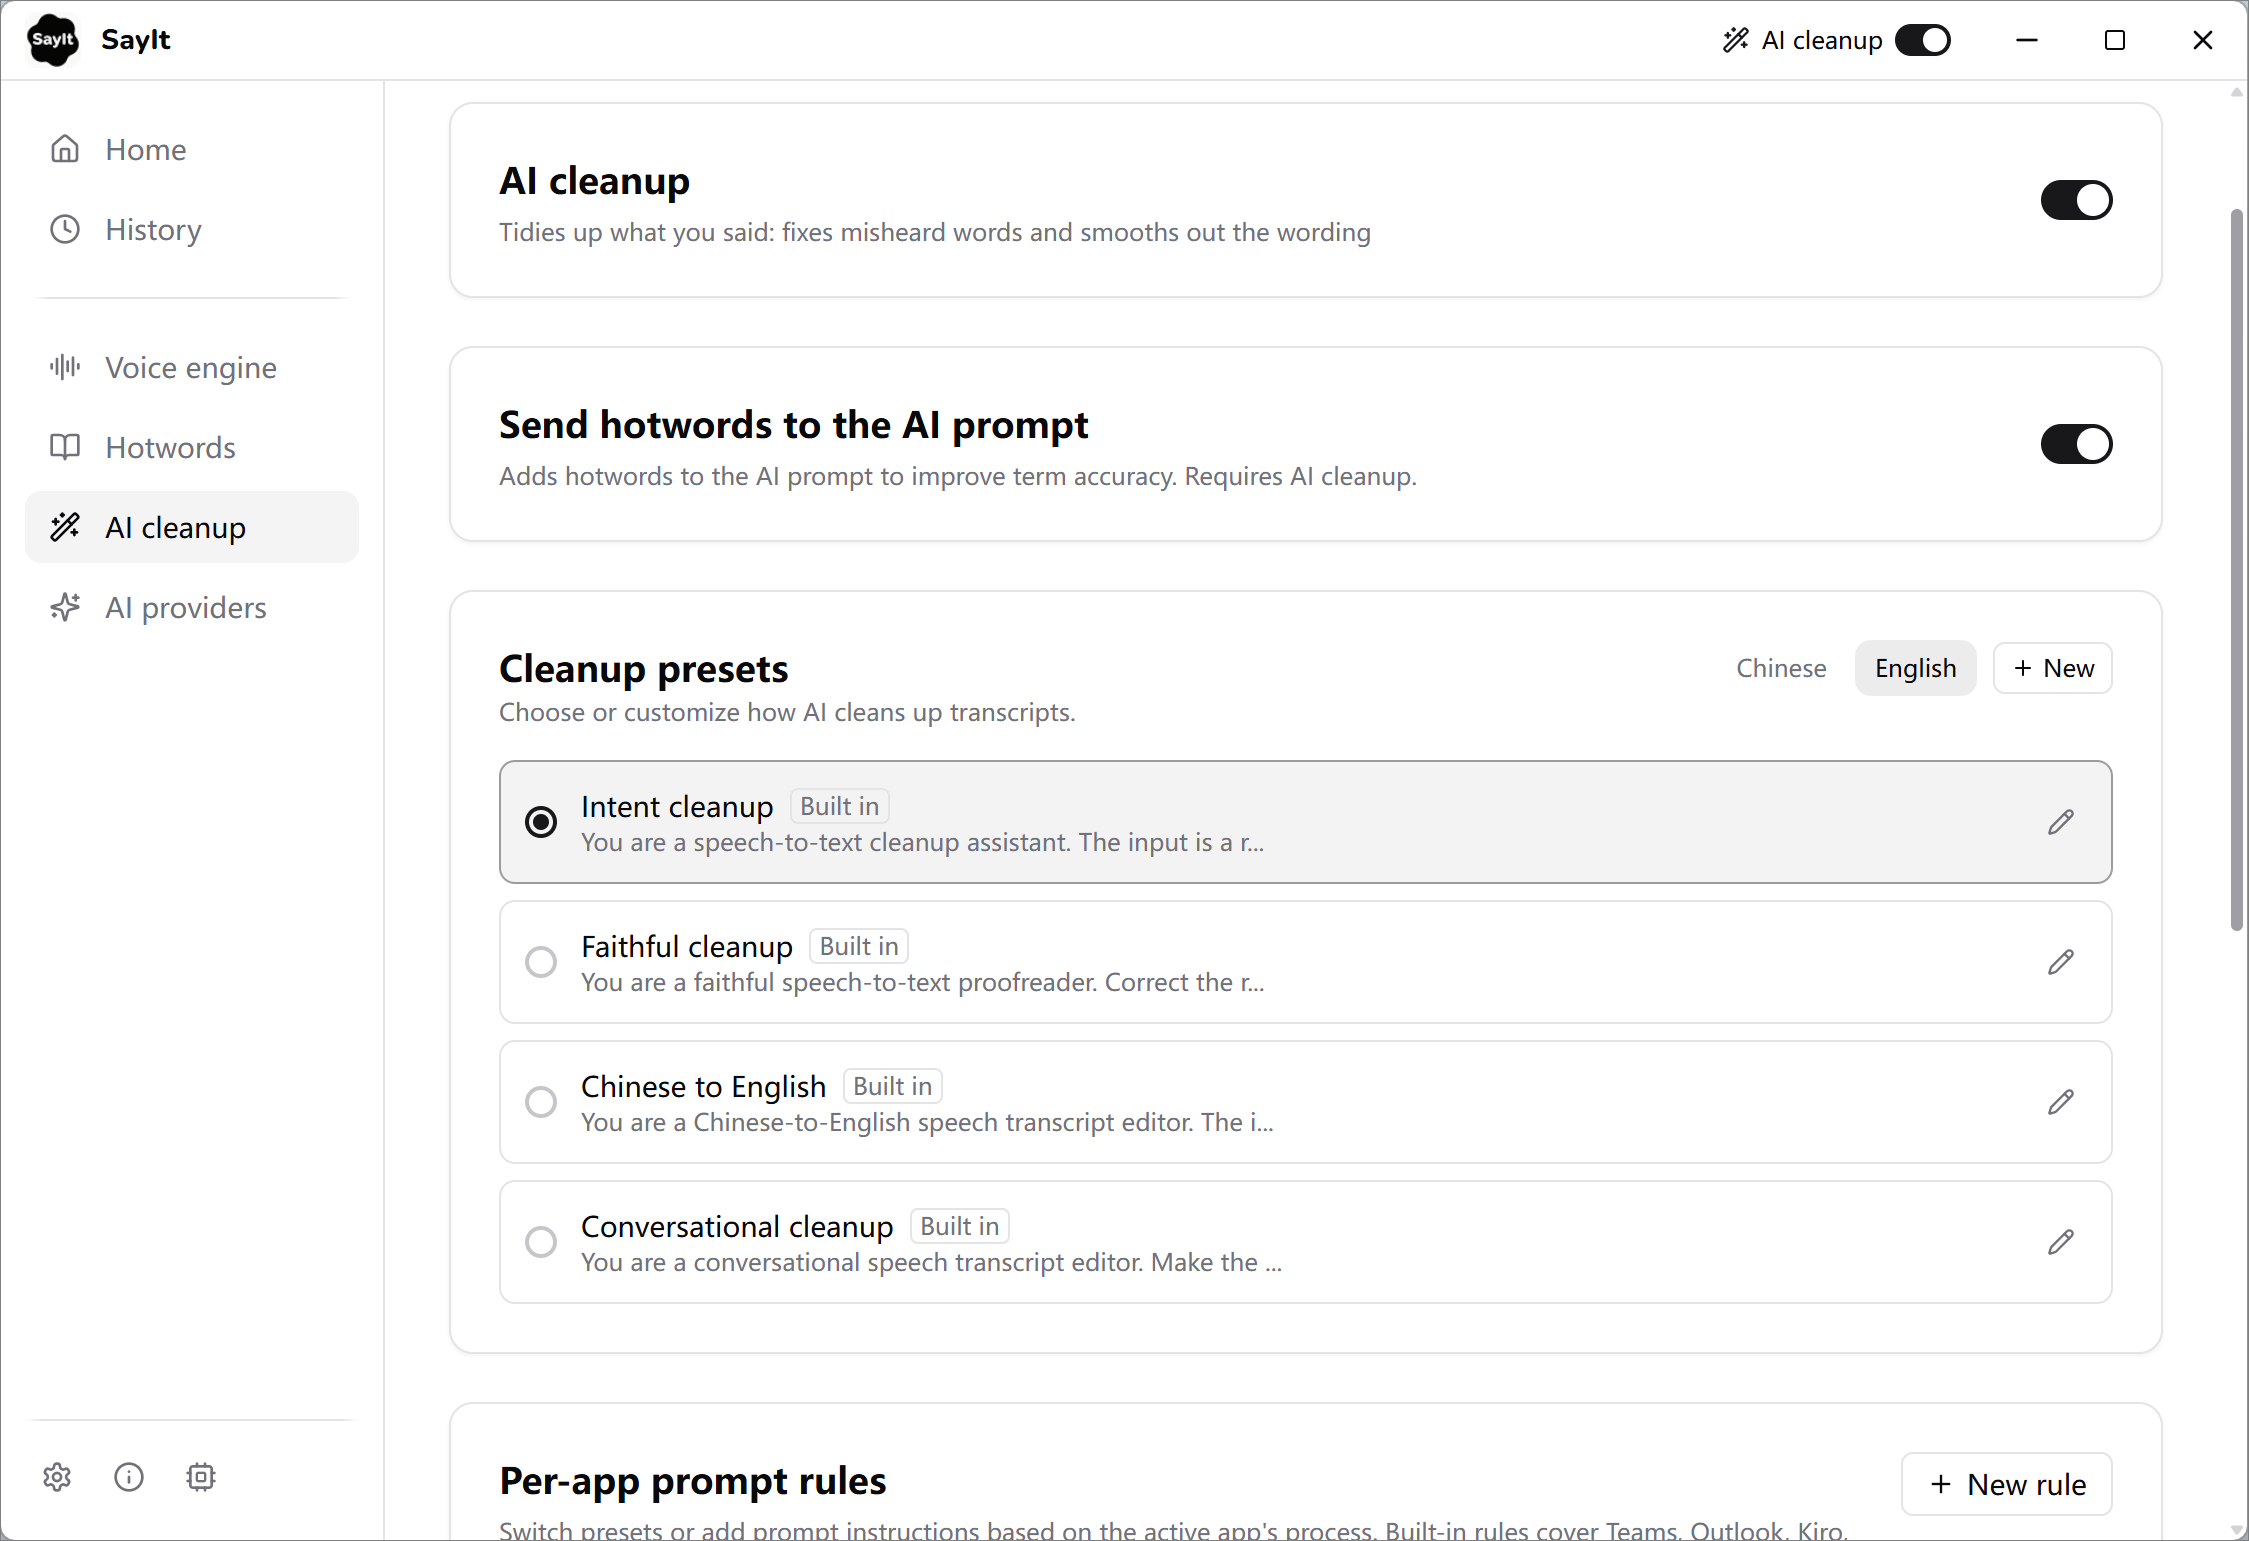
Task: Select the Chinese to English radio button
Action: 541,1102
